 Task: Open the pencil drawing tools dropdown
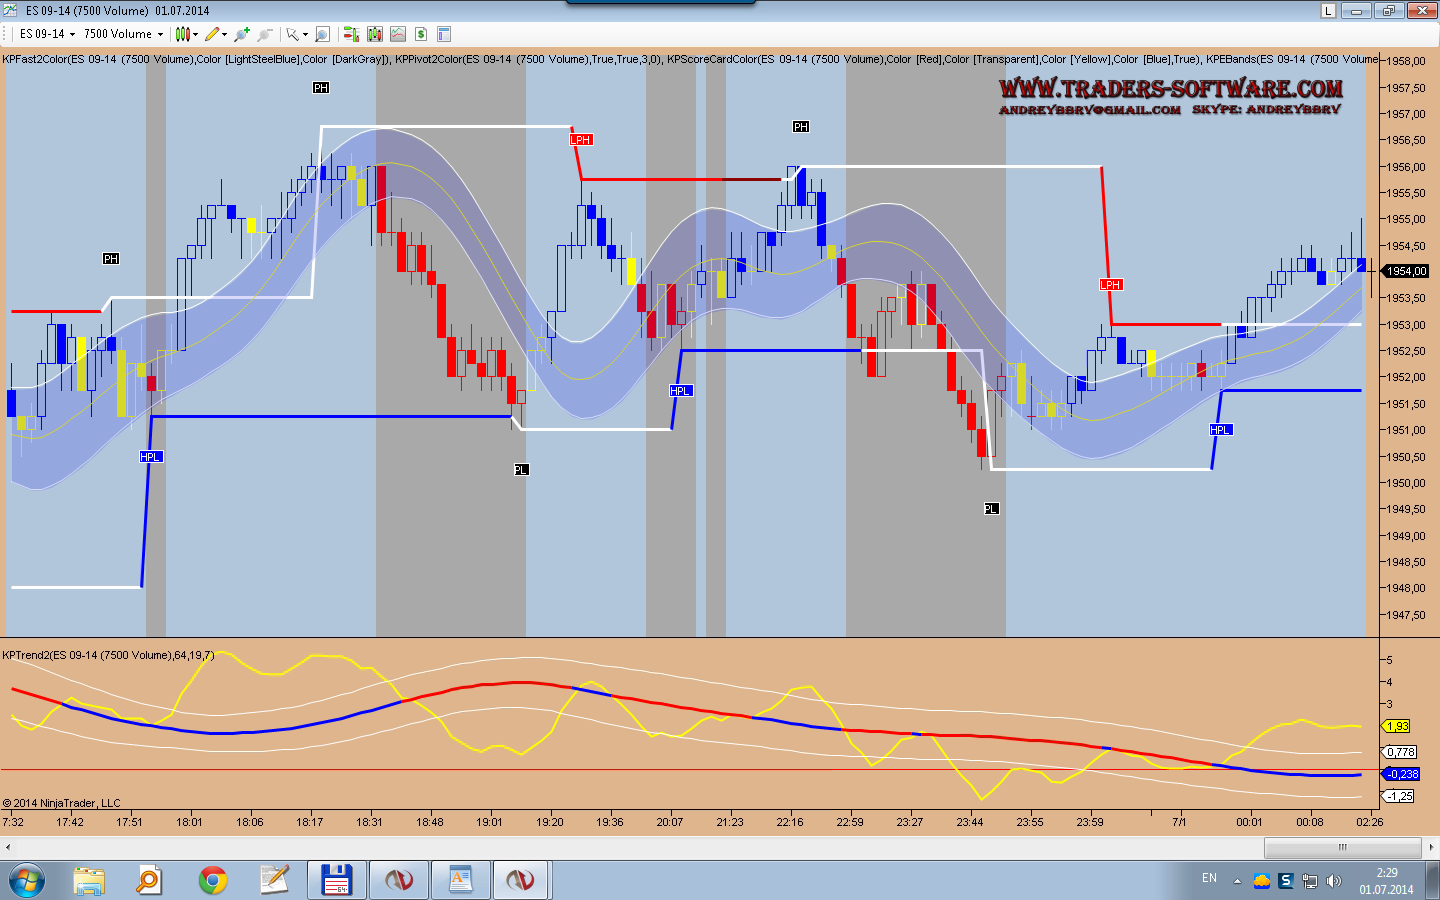pyautogui.click(x=216, y=34)
